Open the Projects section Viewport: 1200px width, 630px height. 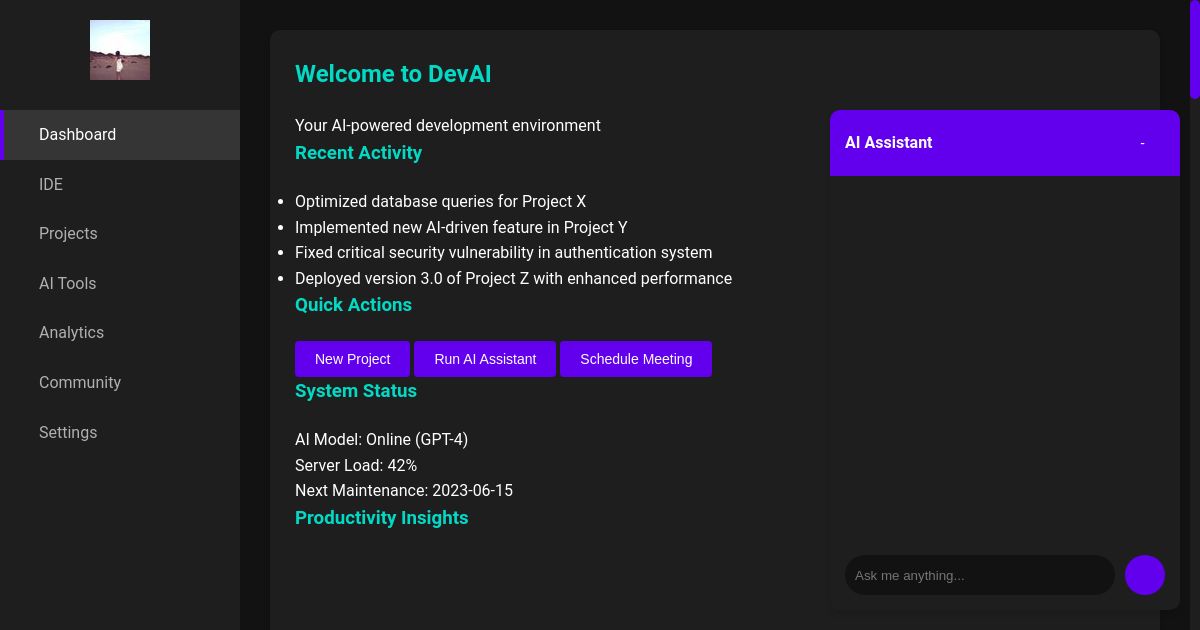(68, 233)
